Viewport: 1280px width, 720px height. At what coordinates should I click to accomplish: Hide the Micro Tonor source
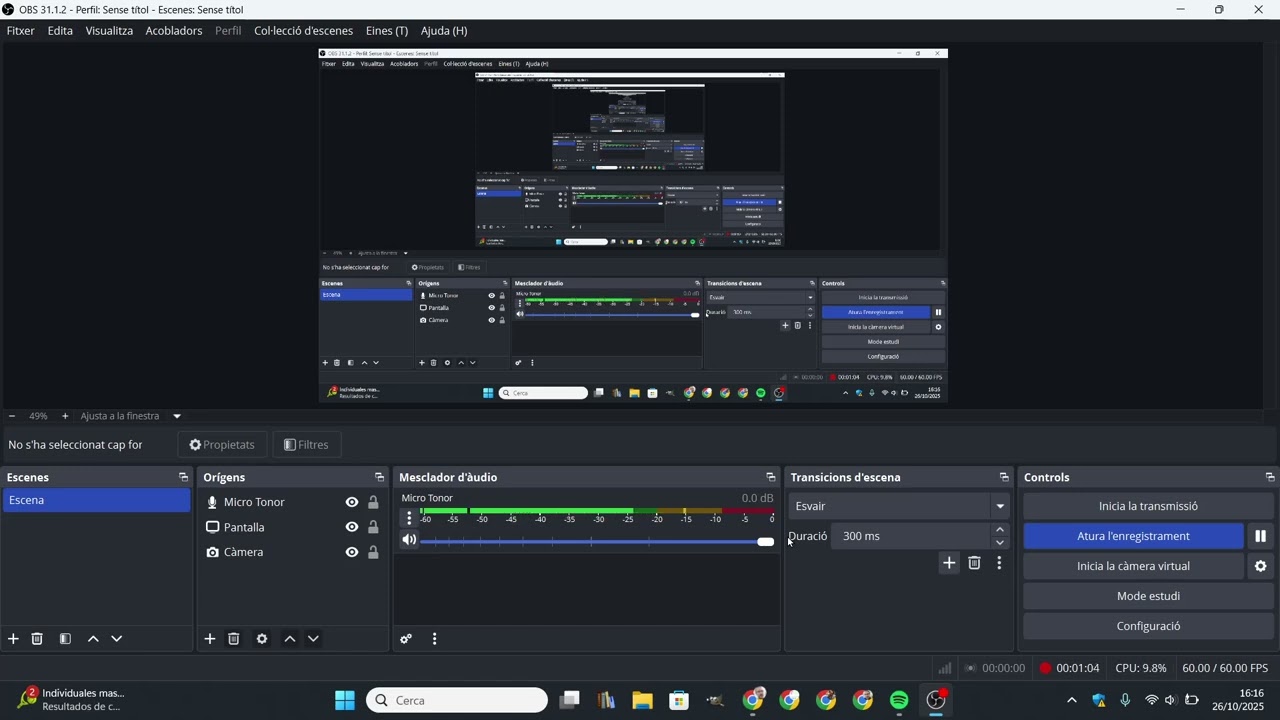(x=352, y=502)
